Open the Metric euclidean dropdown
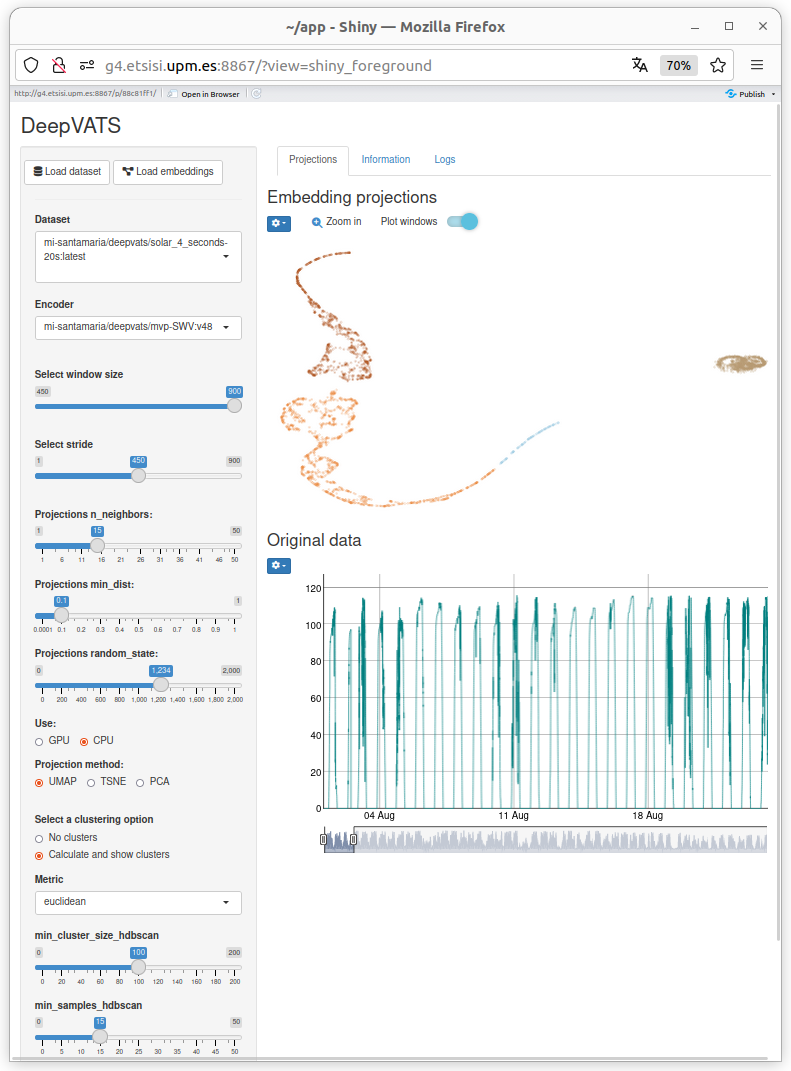This screenshot has width=791, height=1071. [138, 903]
